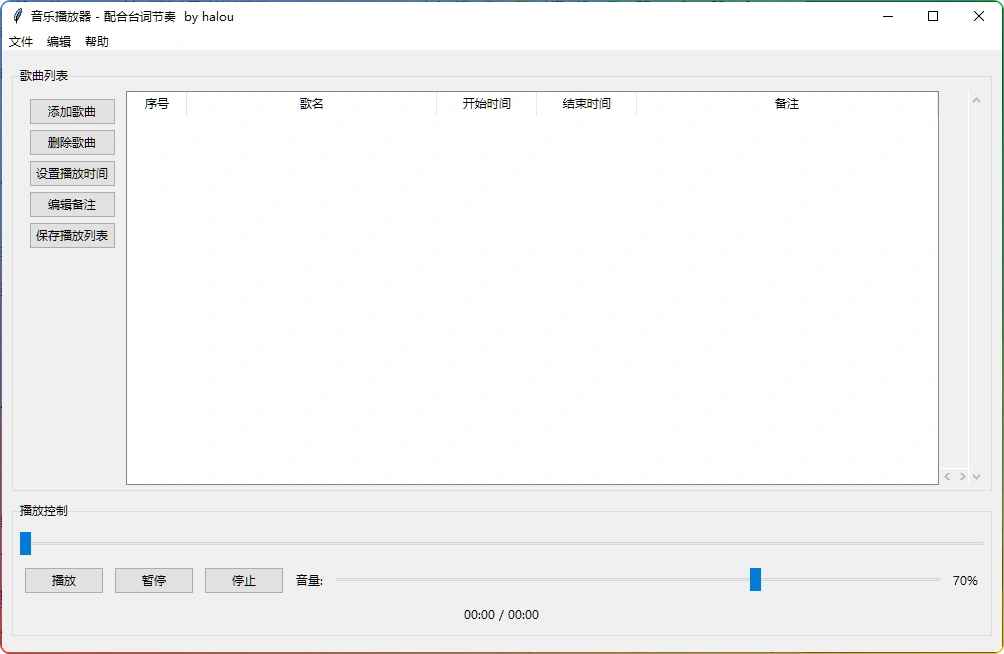The width and height of the screenshot is (1004, 654).
Task: Click the 保存播放列表 button
Action: [x=71, y=235]
